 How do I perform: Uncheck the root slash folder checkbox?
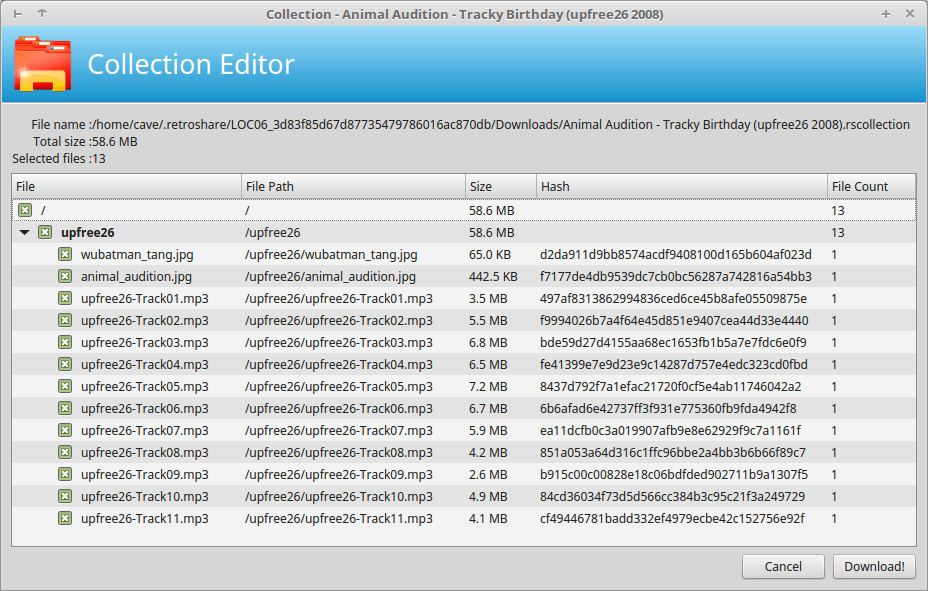pyautogui.click(x=25, y=210)
